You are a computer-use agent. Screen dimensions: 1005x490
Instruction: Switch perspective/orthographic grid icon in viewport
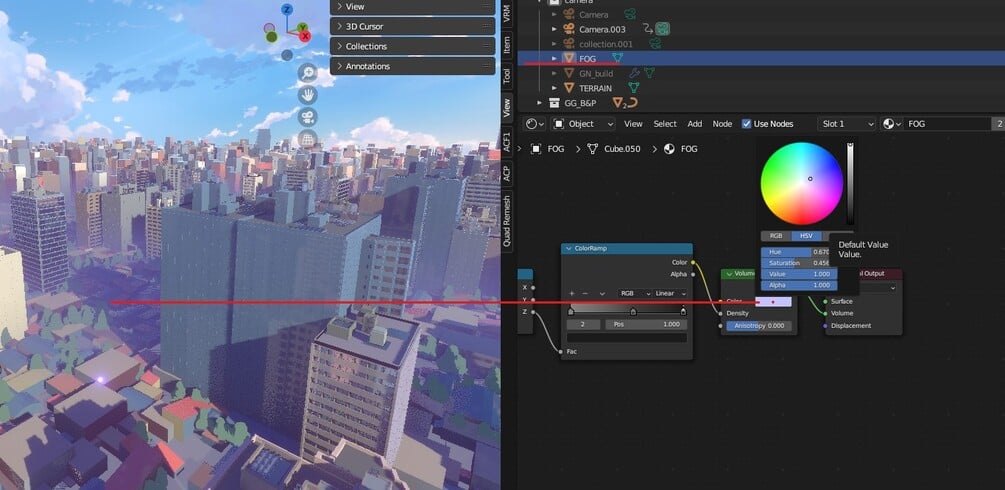pyautogui.click(x=308, y=139)
